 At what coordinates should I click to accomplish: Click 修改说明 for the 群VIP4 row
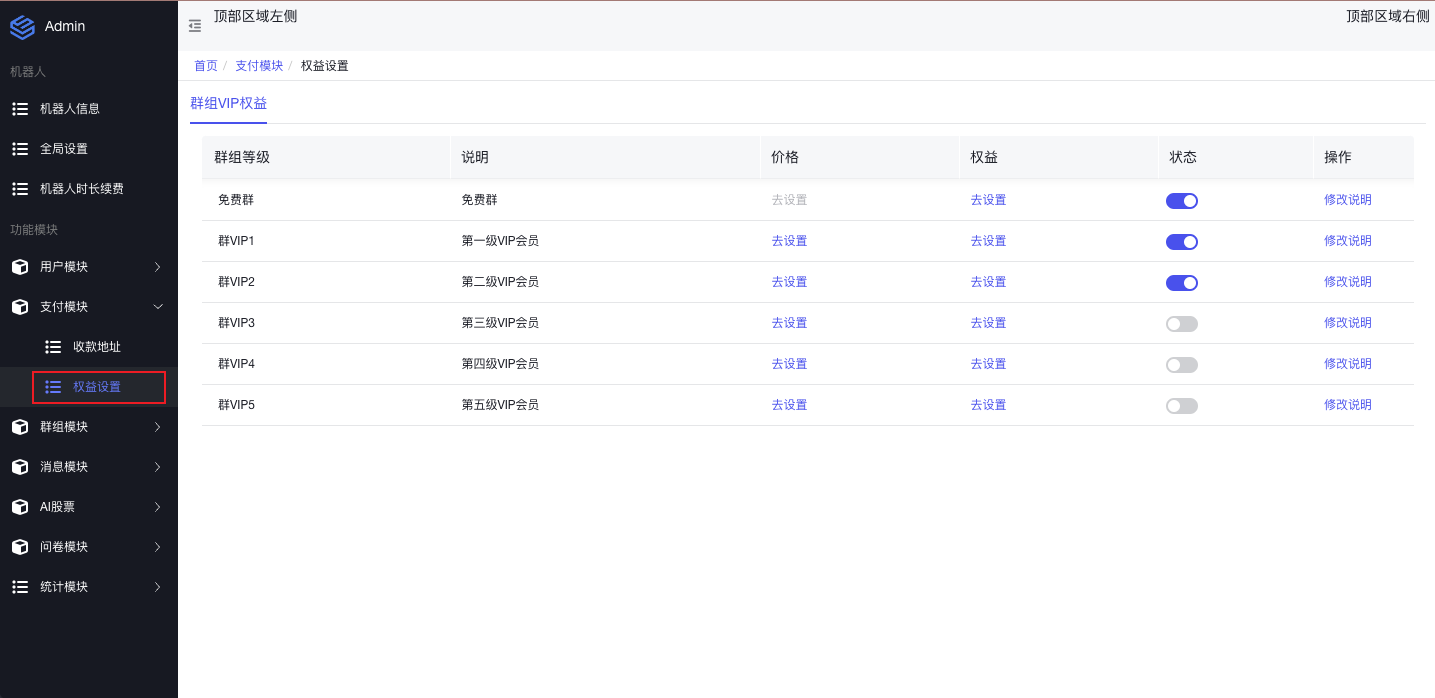(x=1347, y=364)
